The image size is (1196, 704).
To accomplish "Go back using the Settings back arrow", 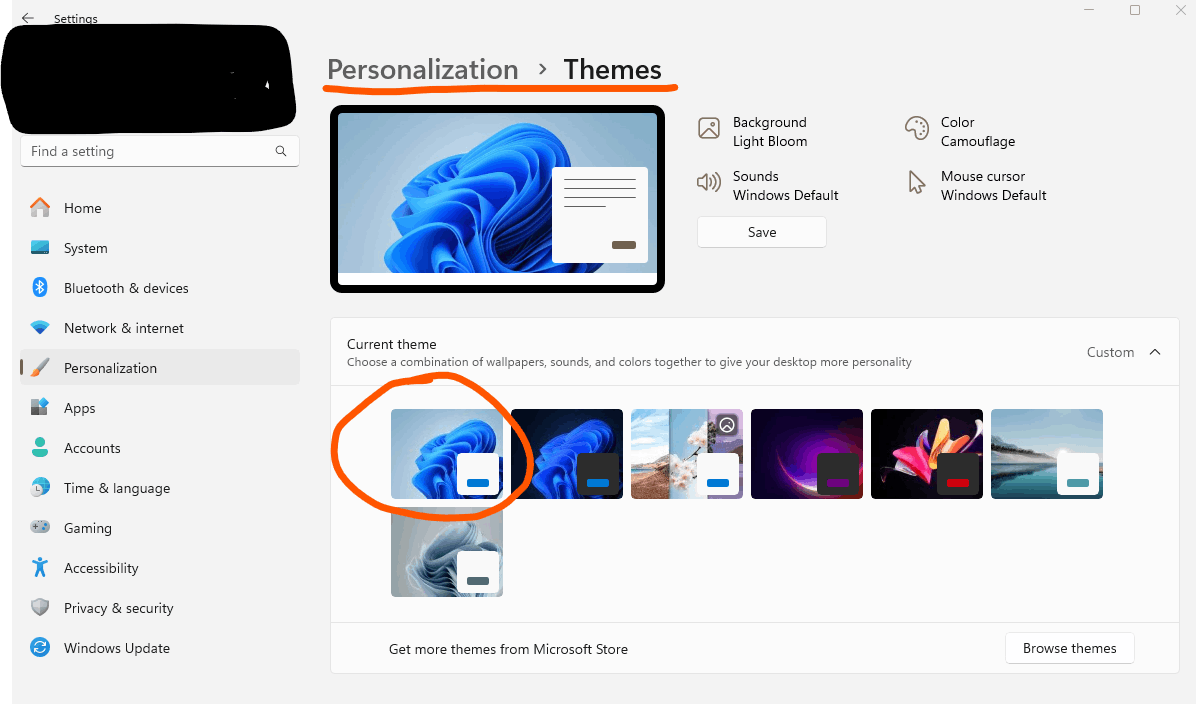I will pyautogui.click(x=27, y=18).
